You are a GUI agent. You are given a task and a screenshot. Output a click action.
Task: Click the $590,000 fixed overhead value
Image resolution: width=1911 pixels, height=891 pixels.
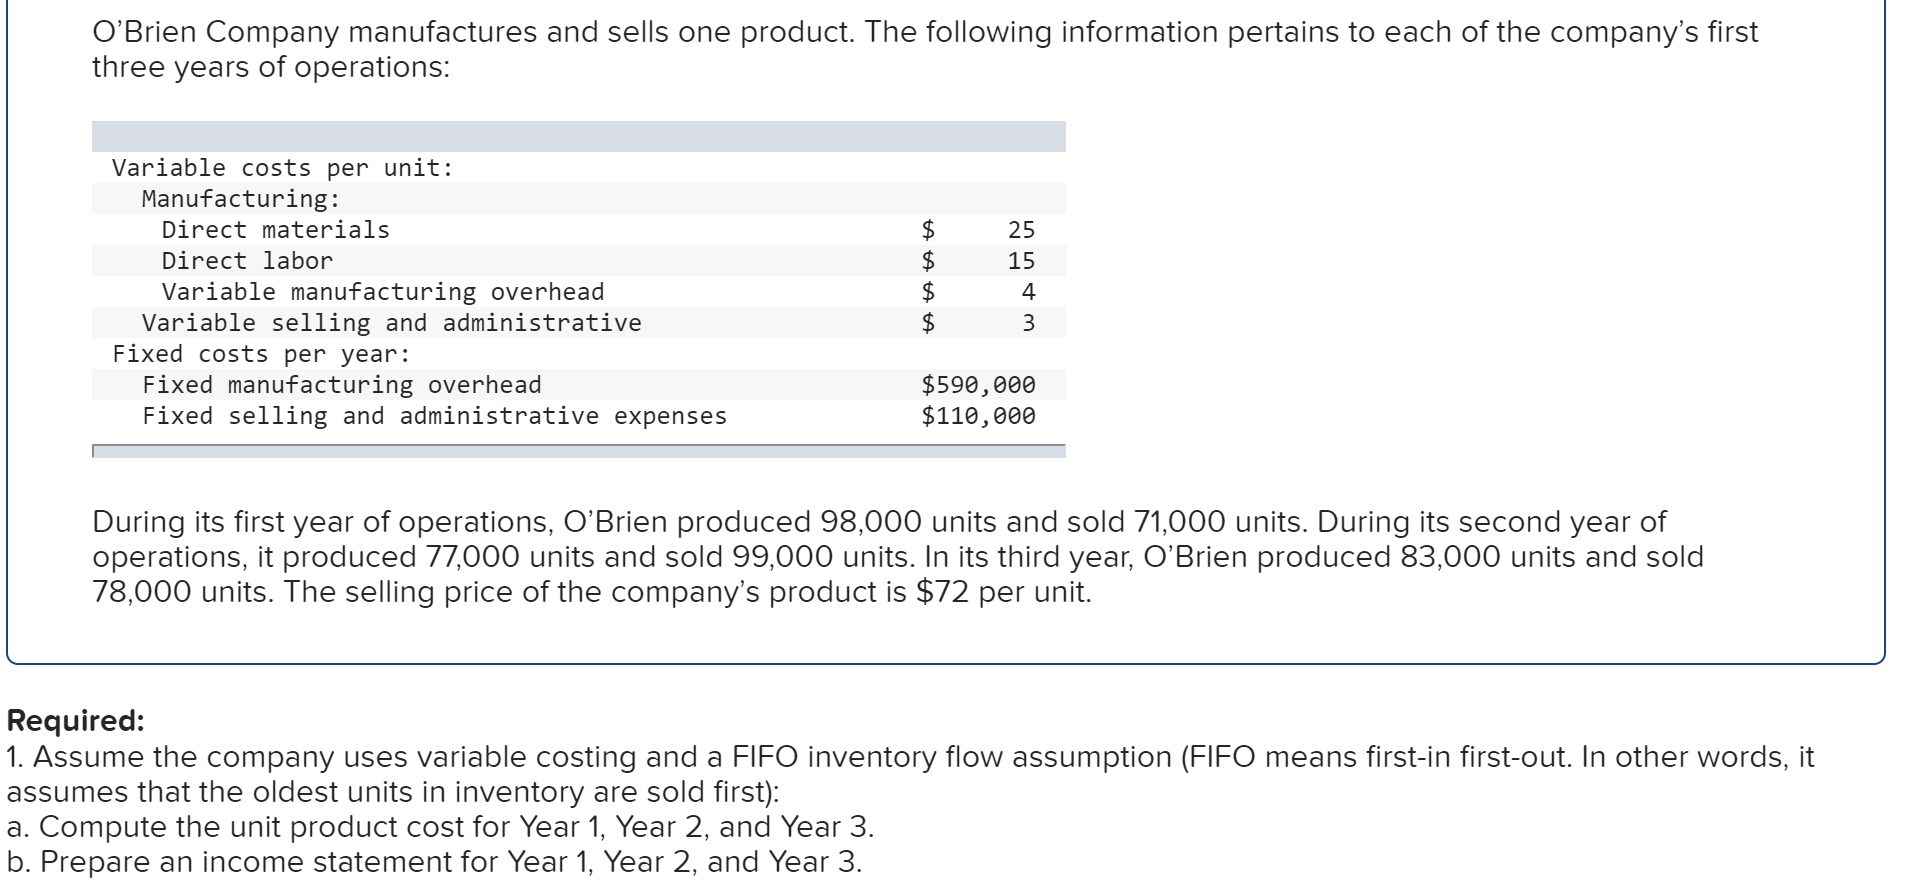[x=978, y=385]
